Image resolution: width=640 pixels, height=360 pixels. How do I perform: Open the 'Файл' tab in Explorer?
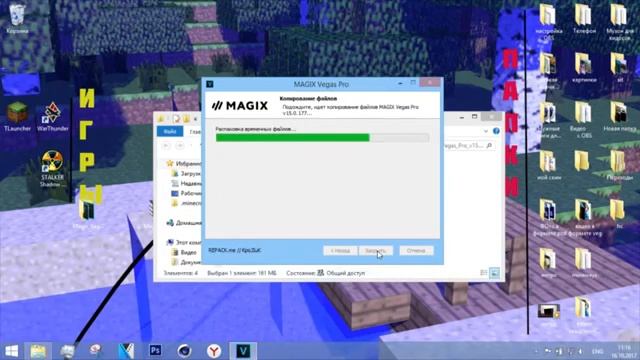click(x=170, y=131)
